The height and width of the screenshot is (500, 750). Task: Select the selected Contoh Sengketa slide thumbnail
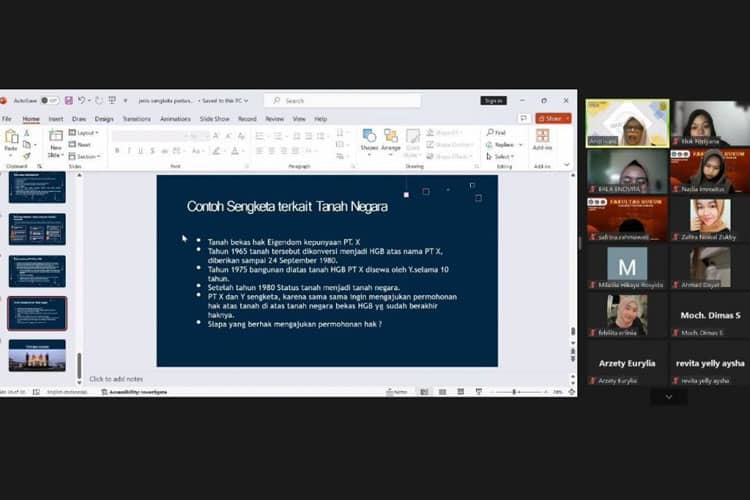coord(37,313)
